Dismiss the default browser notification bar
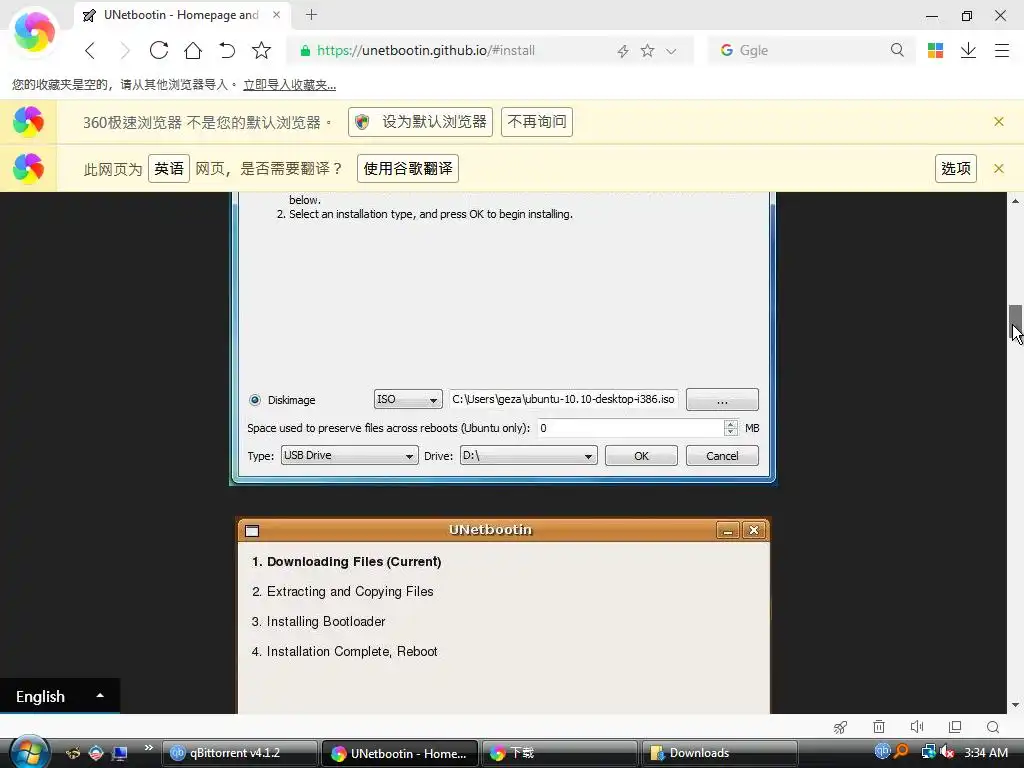This screenshot has height=768, width=1024. tap(999, 121)
